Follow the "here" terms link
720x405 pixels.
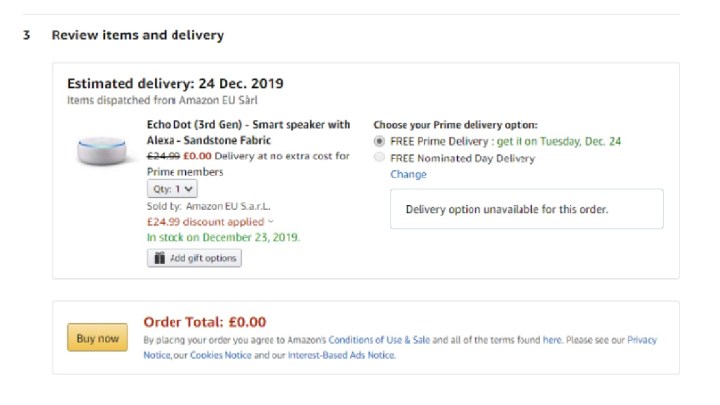click(x=552, y=340)
